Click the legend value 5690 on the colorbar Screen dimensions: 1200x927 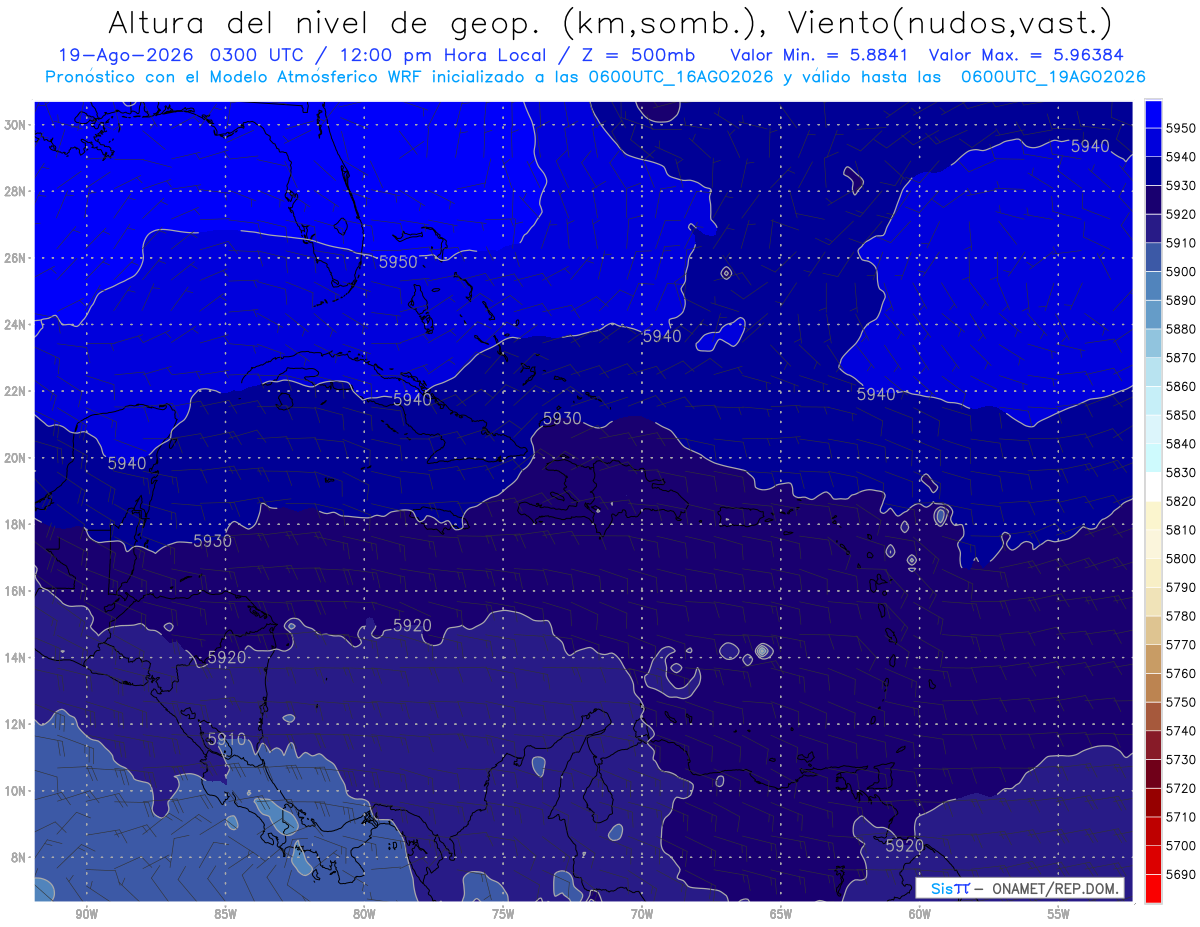pos(1181,874)
